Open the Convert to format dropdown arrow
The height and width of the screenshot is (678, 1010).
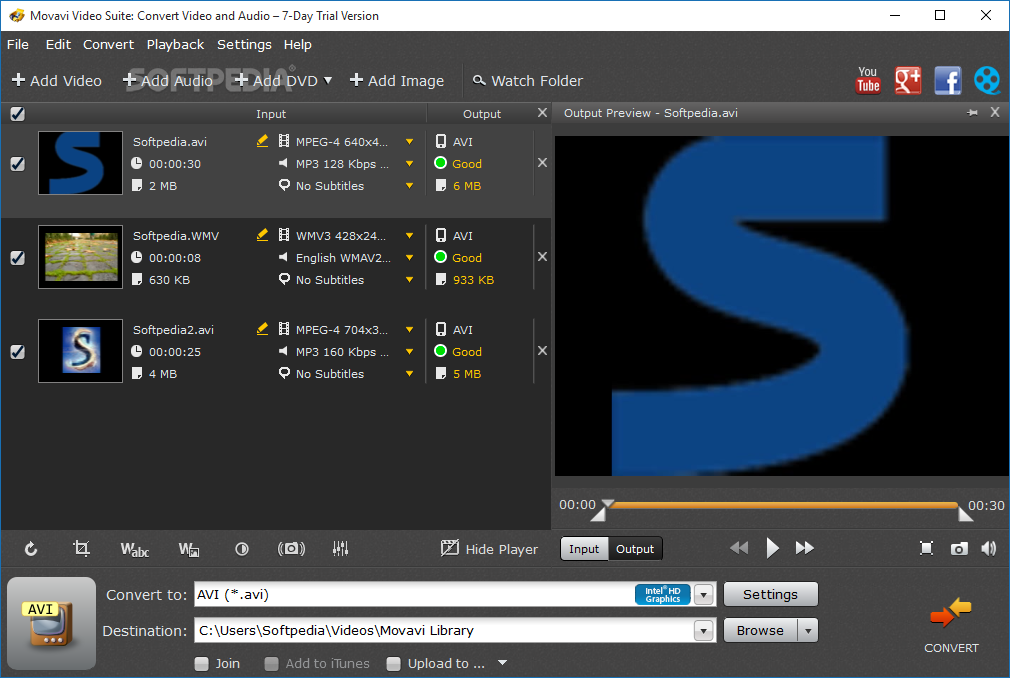click(703, 594)
